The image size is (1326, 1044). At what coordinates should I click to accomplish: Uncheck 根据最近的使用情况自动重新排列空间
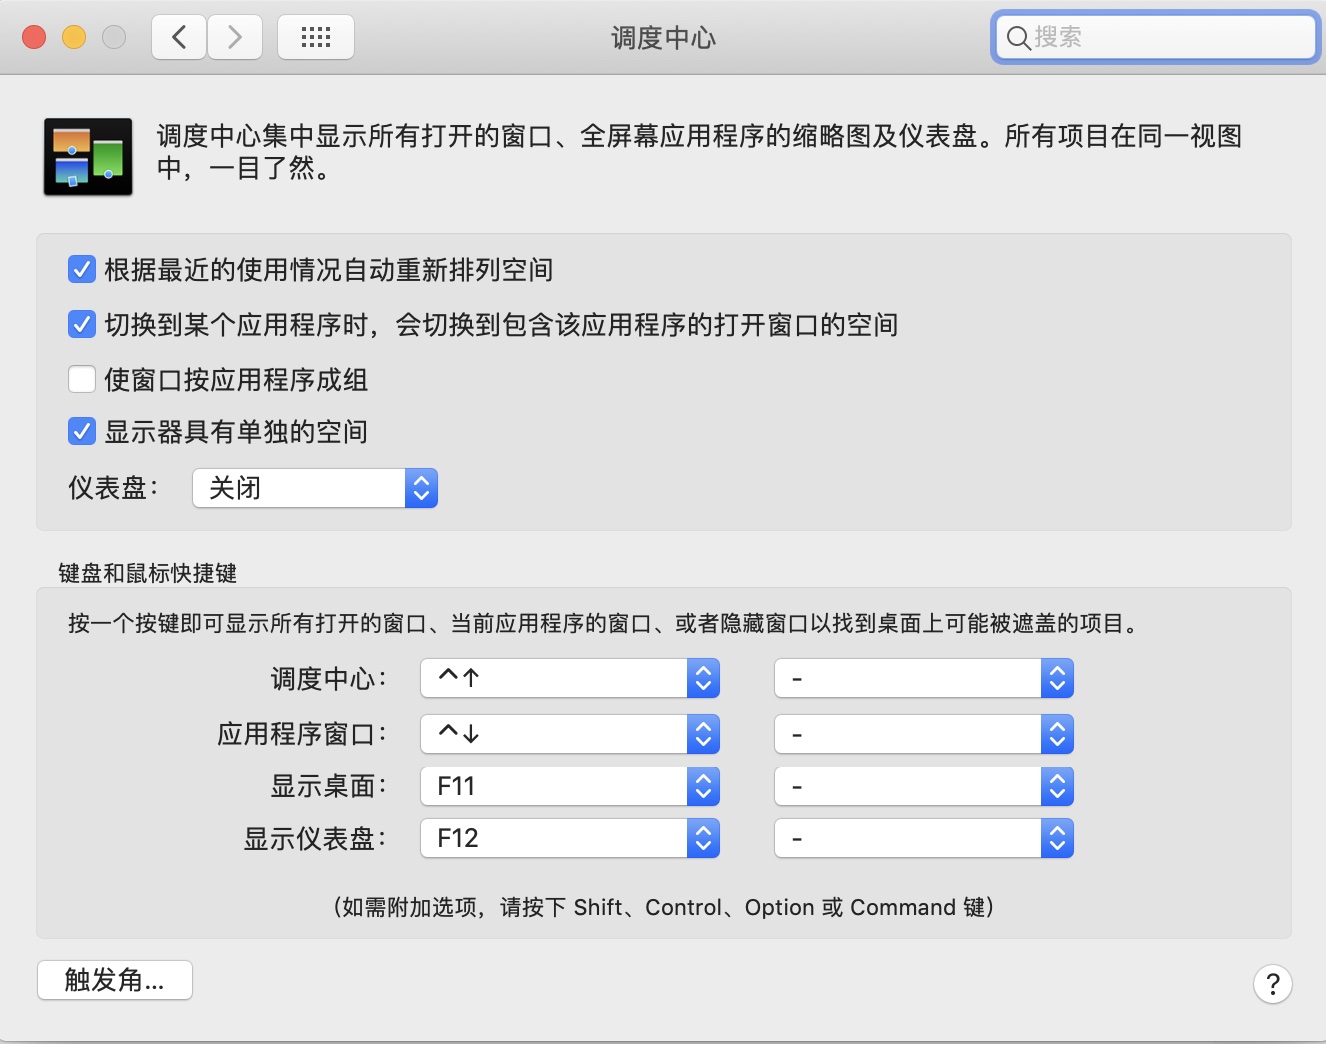point(82,269)
